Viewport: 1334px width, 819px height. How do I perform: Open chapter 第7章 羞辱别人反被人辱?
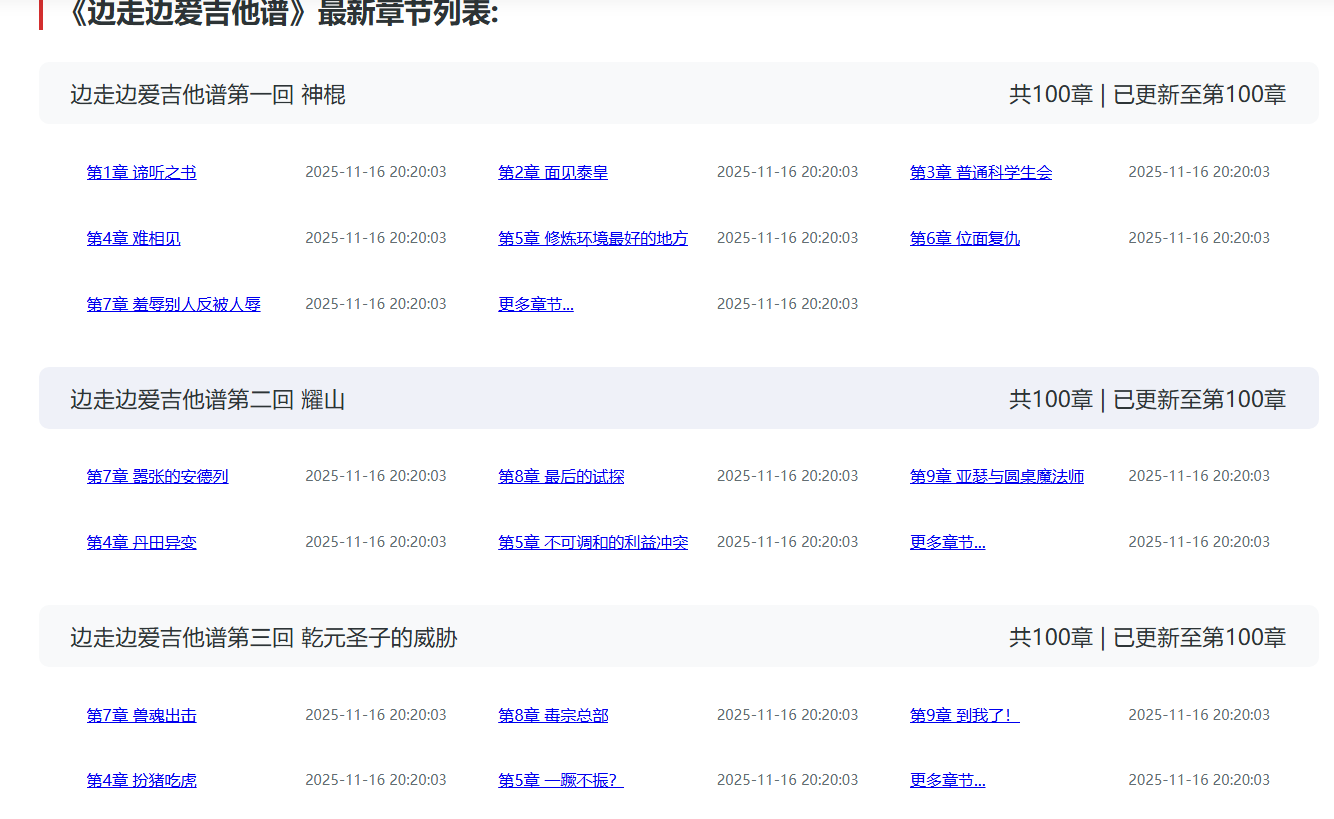click(173, 303)
